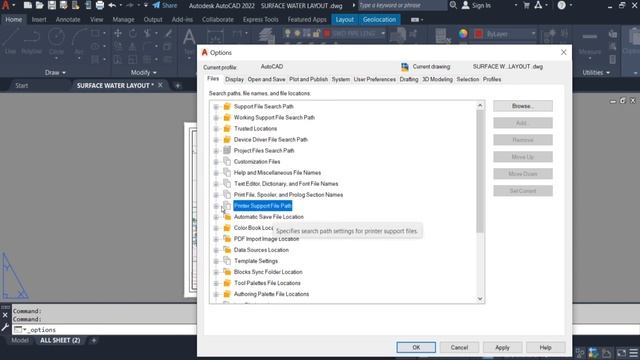Image resolution: width=640 pixels, height=360 pixels.
Task: Click the Save As icon in quick access toolbar
Action: pyautogui.click(x=64, y=5)
